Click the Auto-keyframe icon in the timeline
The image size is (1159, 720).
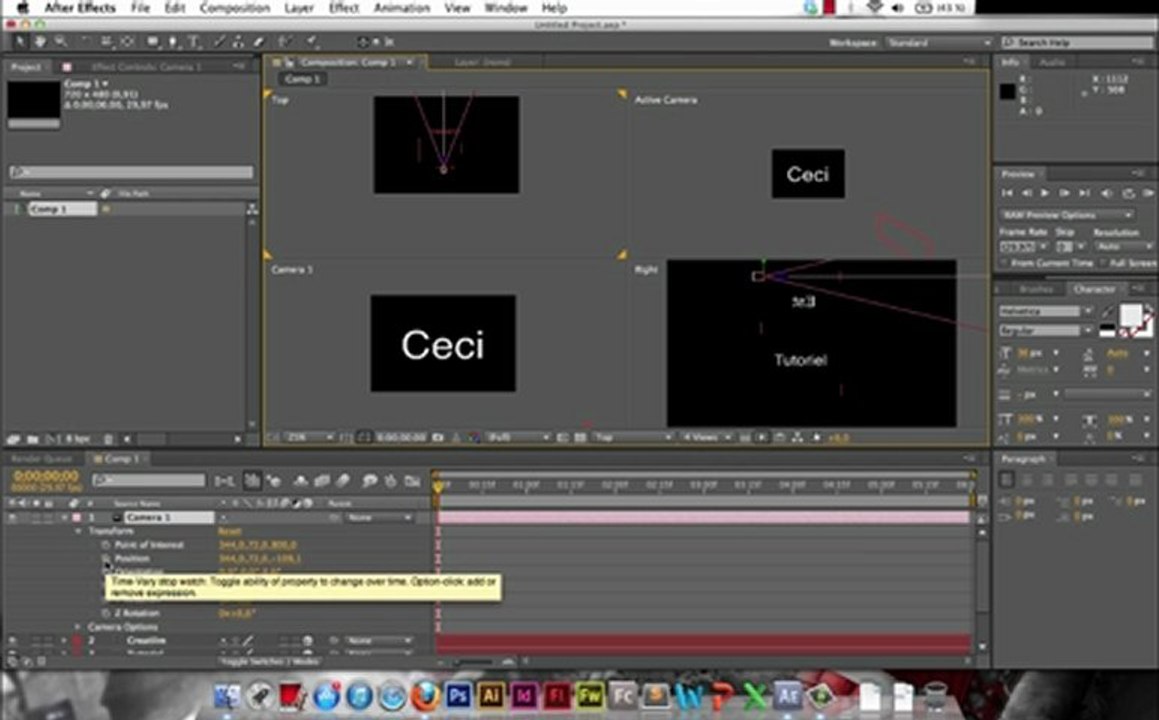[x=390, y=481]
